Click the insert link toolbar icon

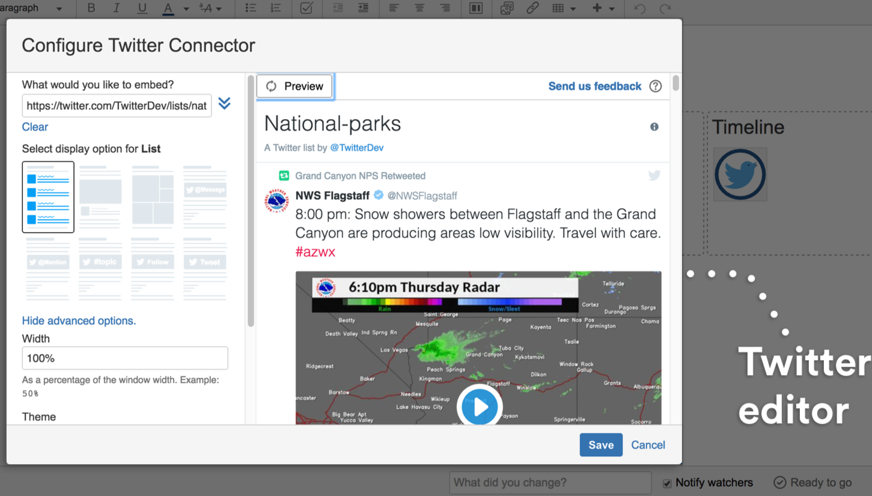click(x=532, y=9)
